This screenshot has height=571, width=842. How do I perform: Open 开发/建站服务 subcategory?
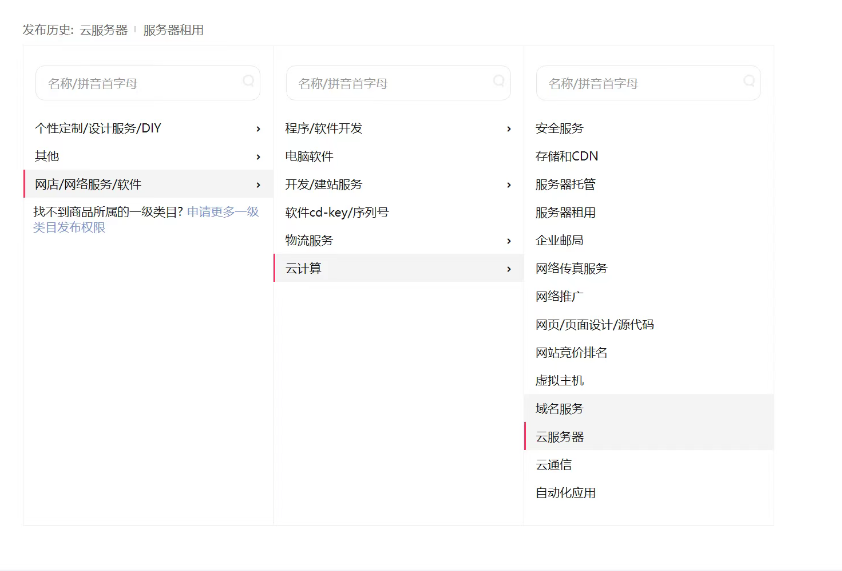[323, 185]
